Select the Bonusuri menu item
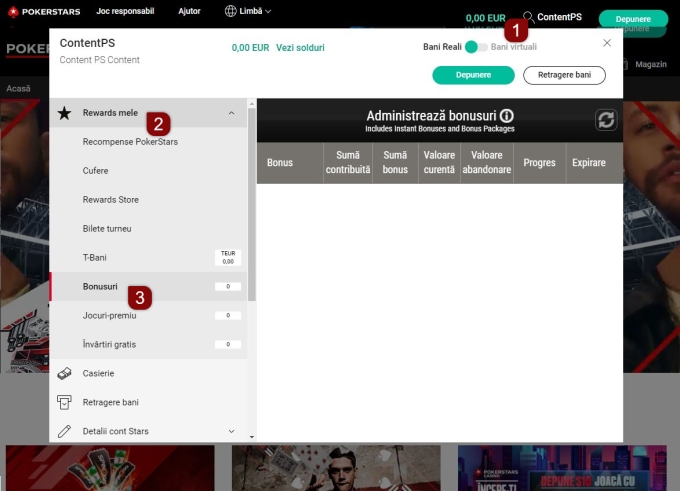The image size is (680, 491). (148, 287)
